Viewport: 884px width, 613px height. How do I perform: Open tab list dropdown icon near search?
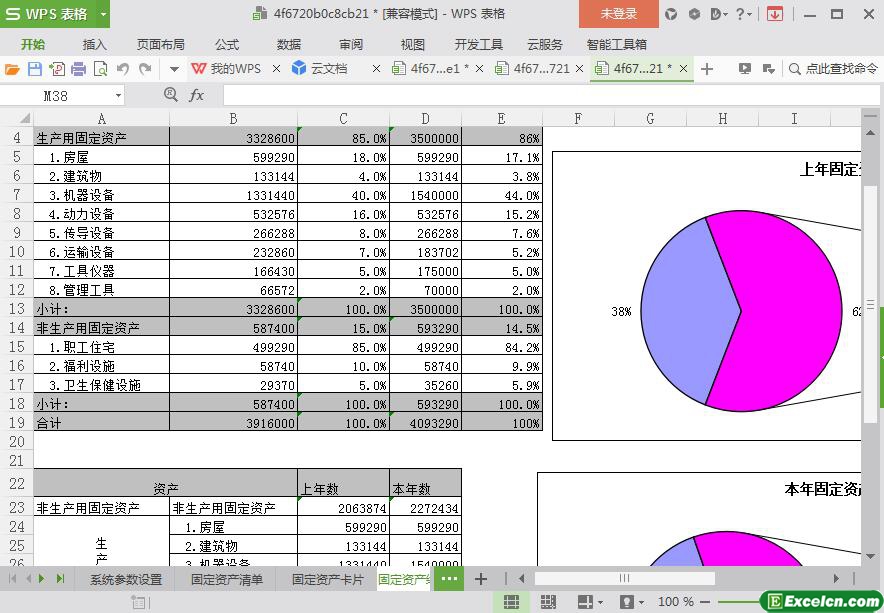(x=768, y=69)
